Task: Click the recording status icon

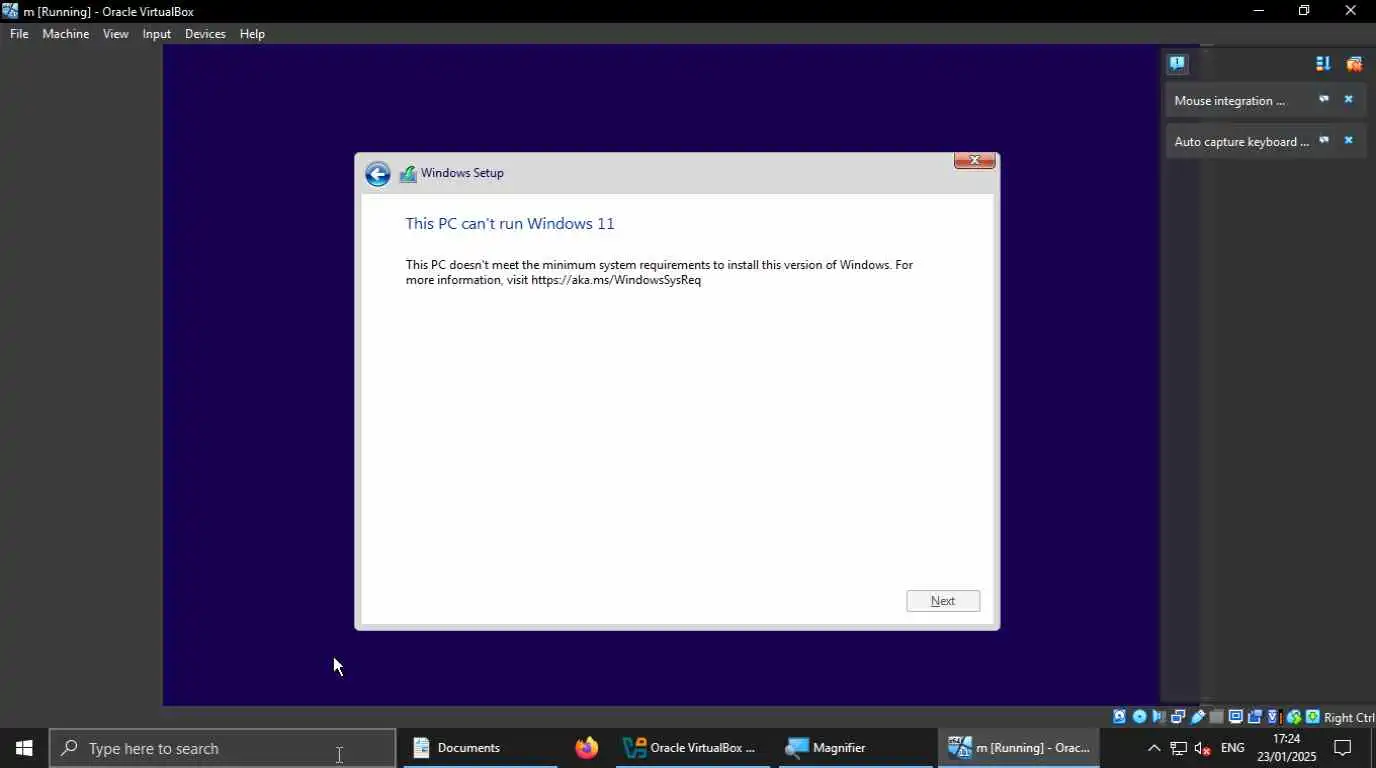Action: 1254,717
